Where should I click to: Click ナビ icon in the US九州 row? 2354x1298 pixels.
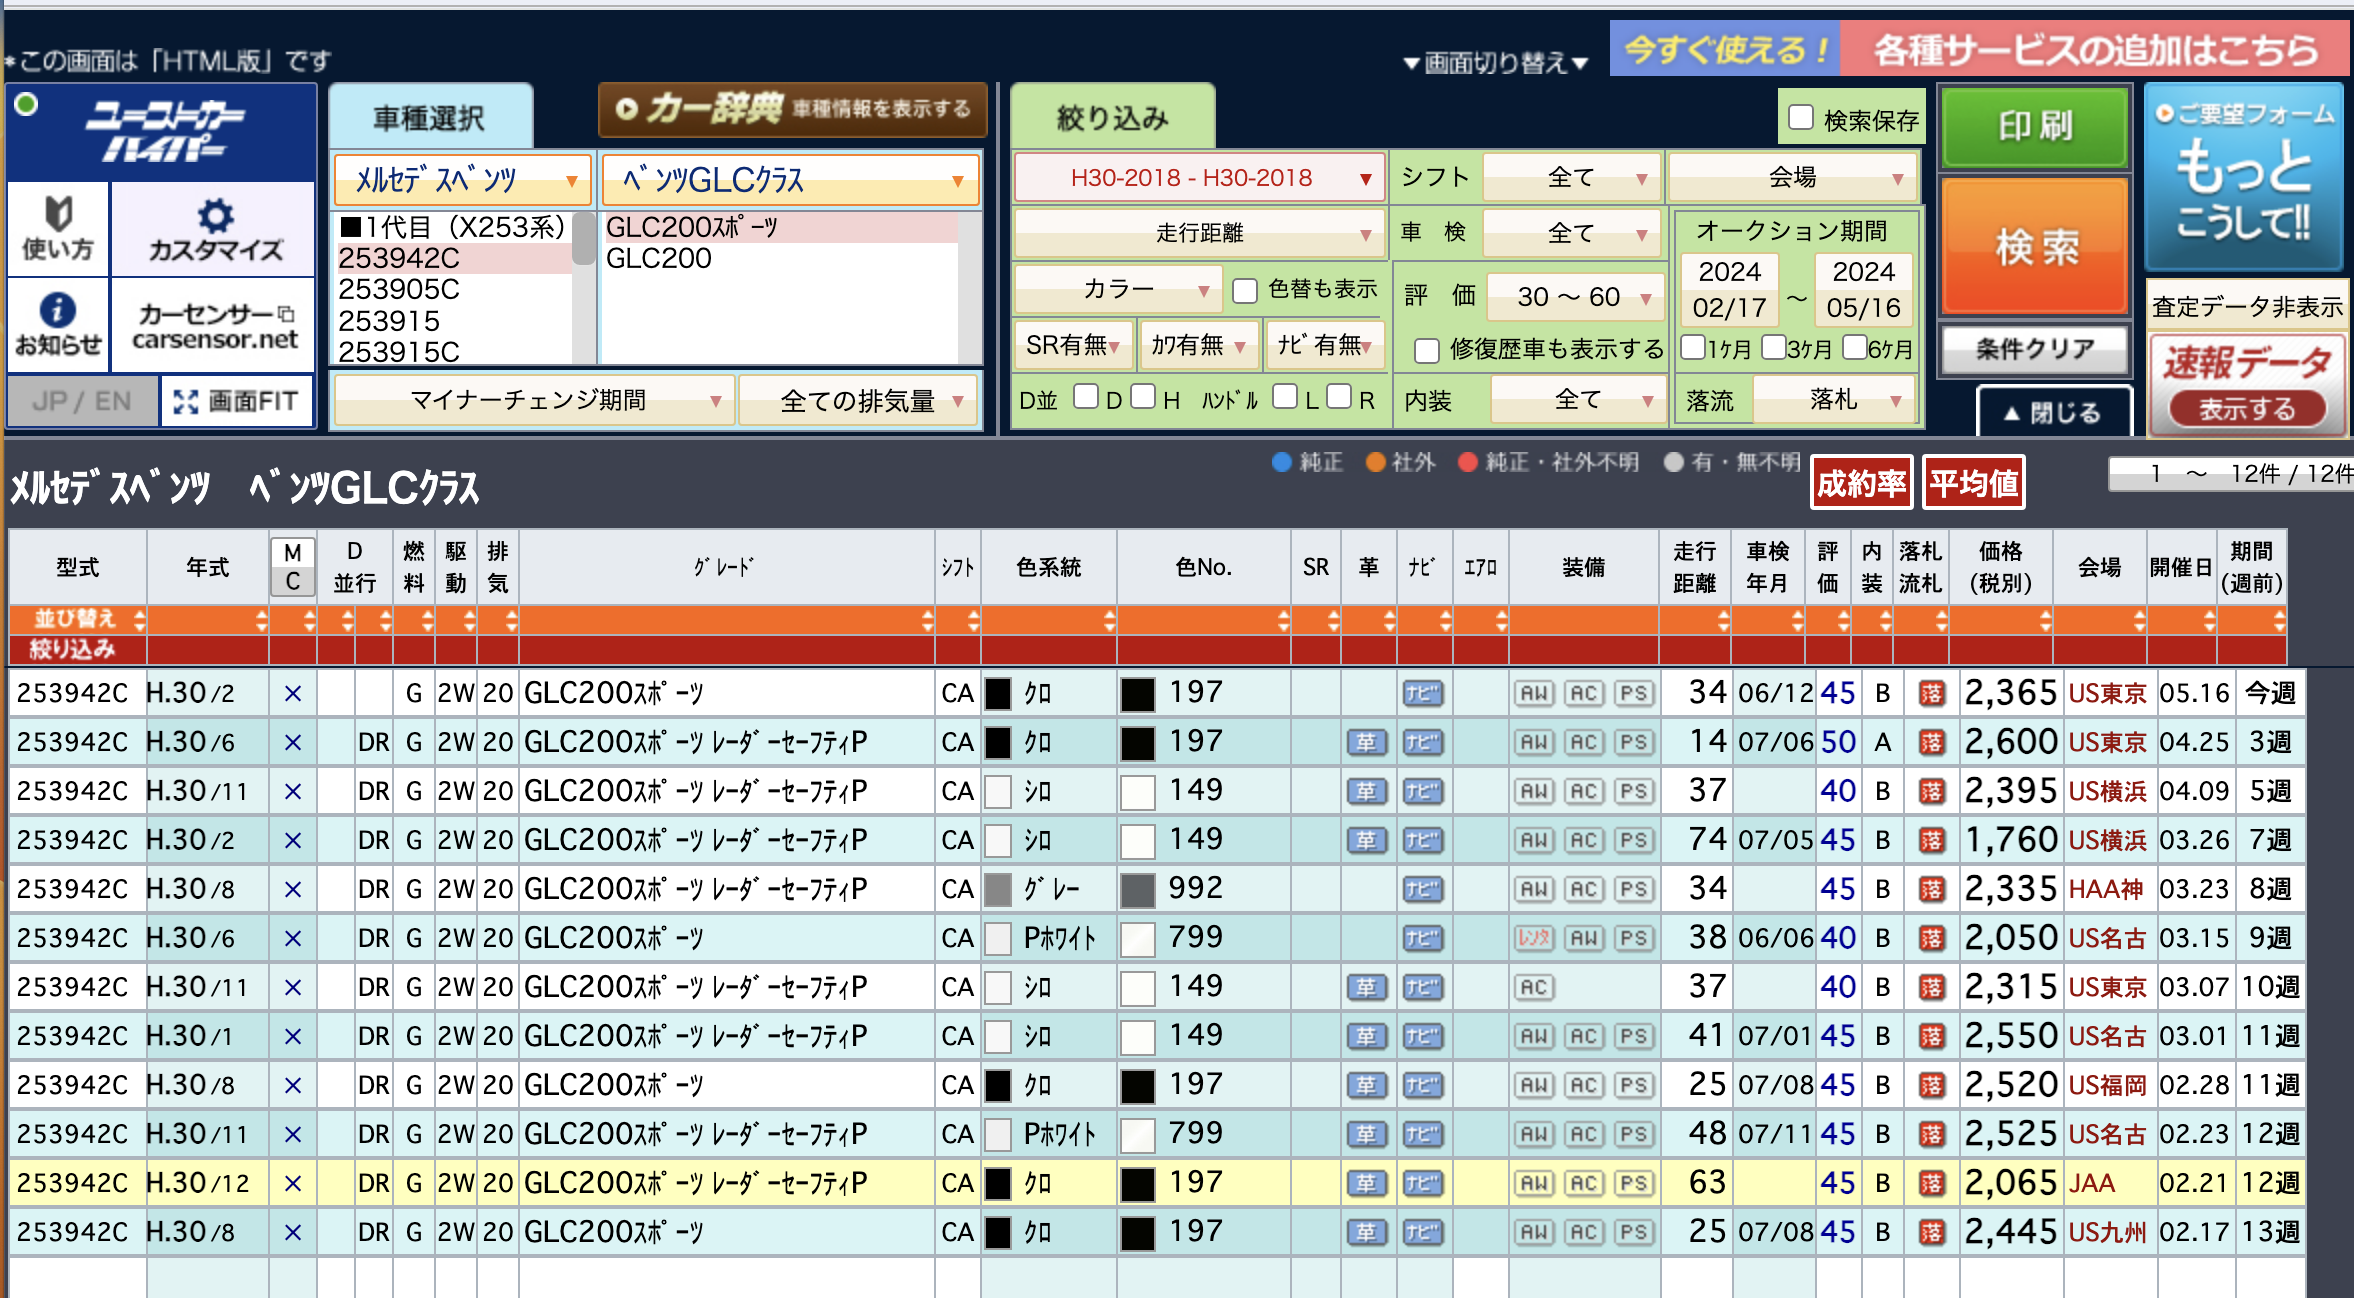(x=1422, y=1232)
